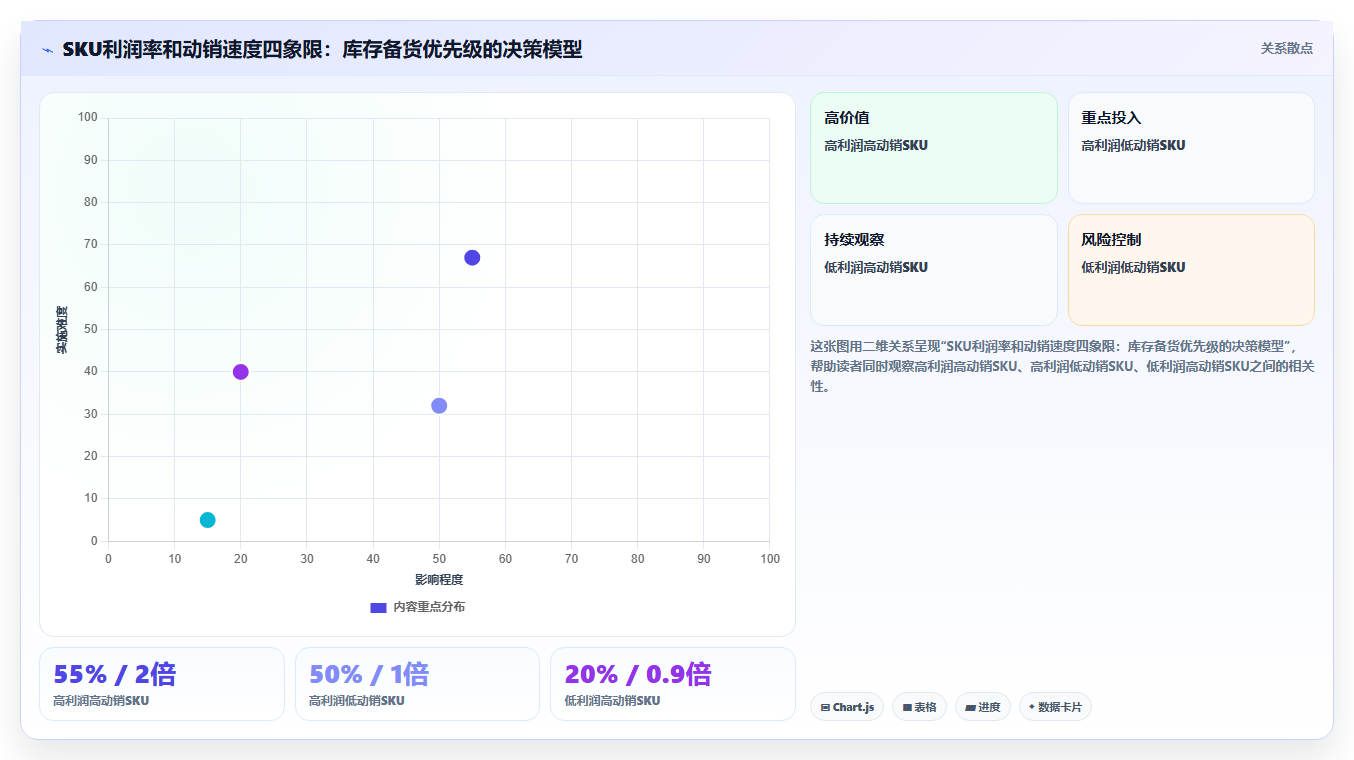Click the x-axis tick label 50
Image resolution: width=1354 pixels, height=760 pixels.
(439, 558)
